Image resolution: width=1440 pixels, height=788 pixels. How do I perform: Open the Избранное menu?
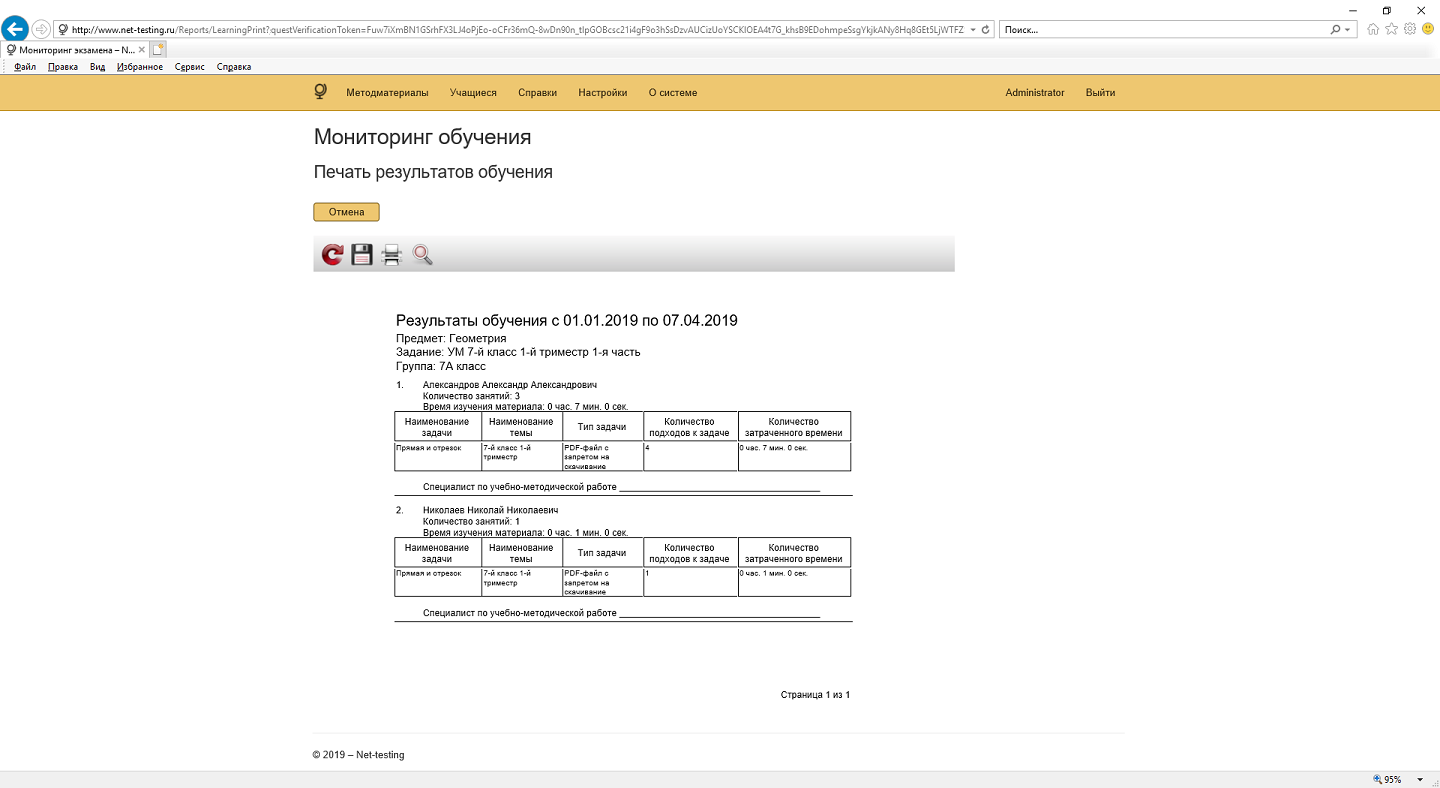pyautogui.click(x=140, y=67)
